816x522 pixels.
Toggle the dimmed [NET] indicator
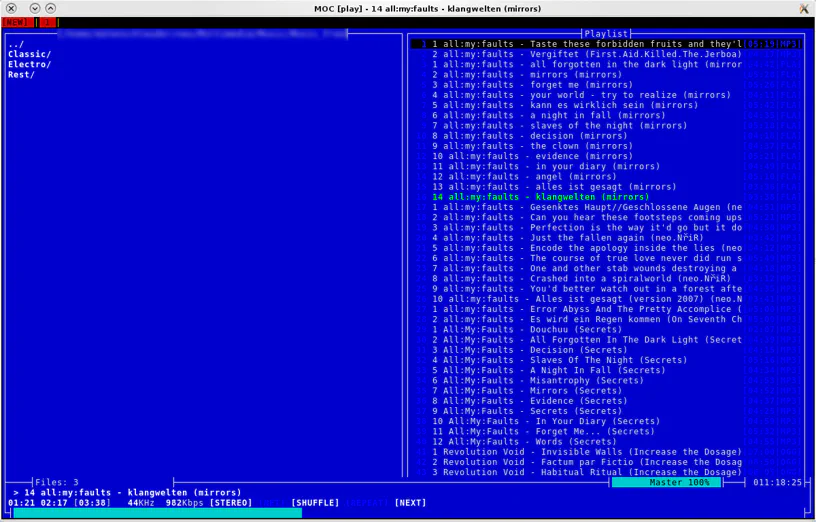pos(271,503)
